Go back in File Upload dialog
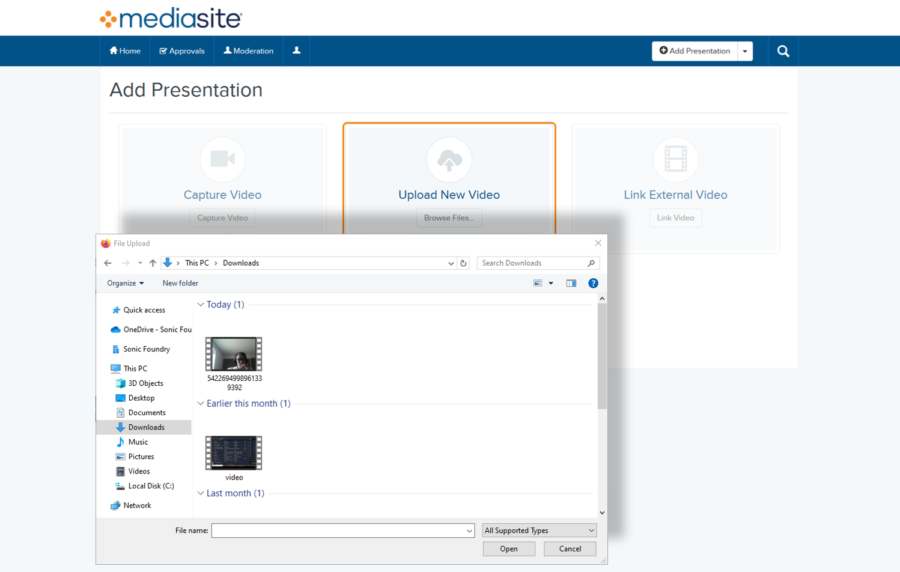The width and height of the screenshot is (900, 572). click(x=108, y=263)
